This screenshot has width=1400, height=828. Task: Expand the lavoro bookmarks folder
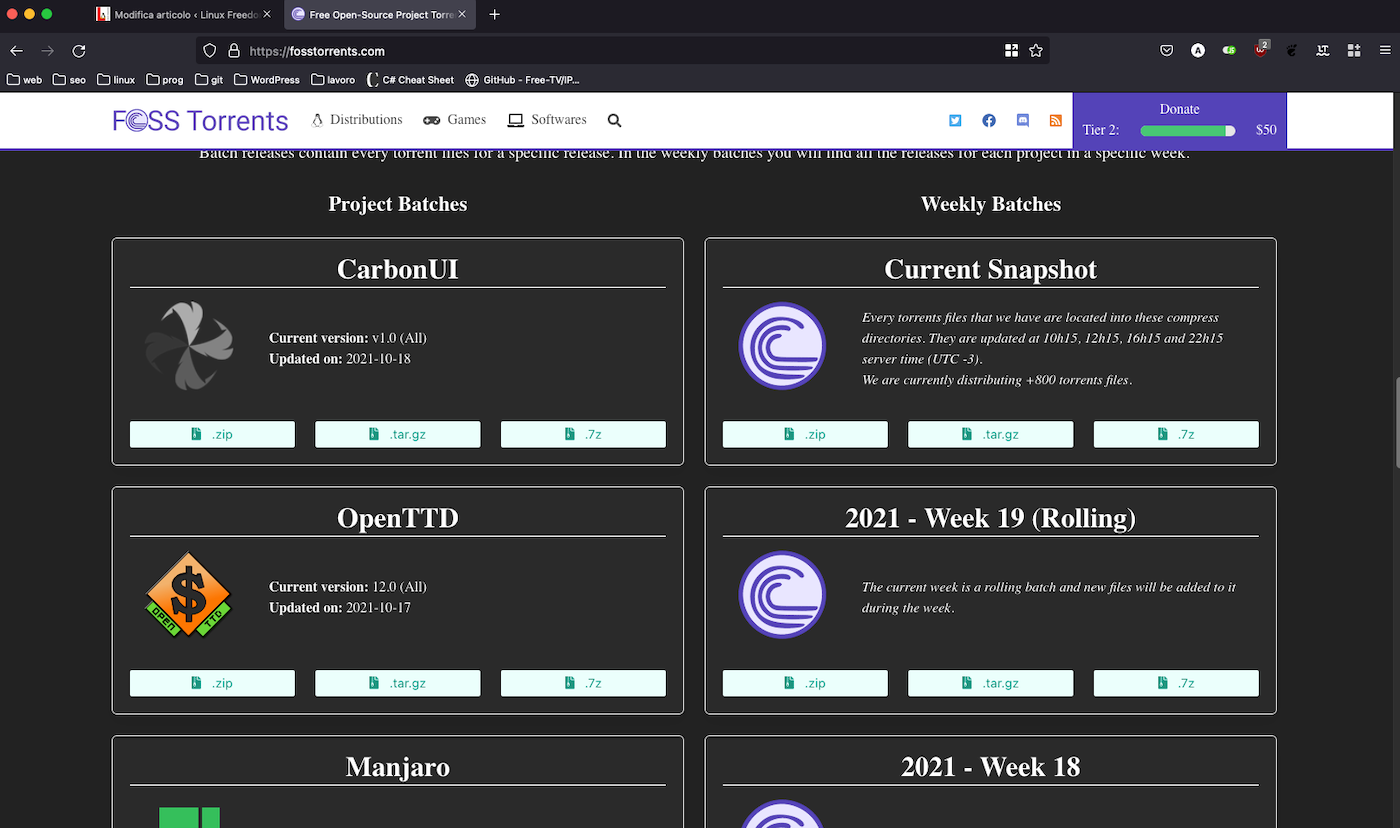pyautogui.click(x=333, y=79)
